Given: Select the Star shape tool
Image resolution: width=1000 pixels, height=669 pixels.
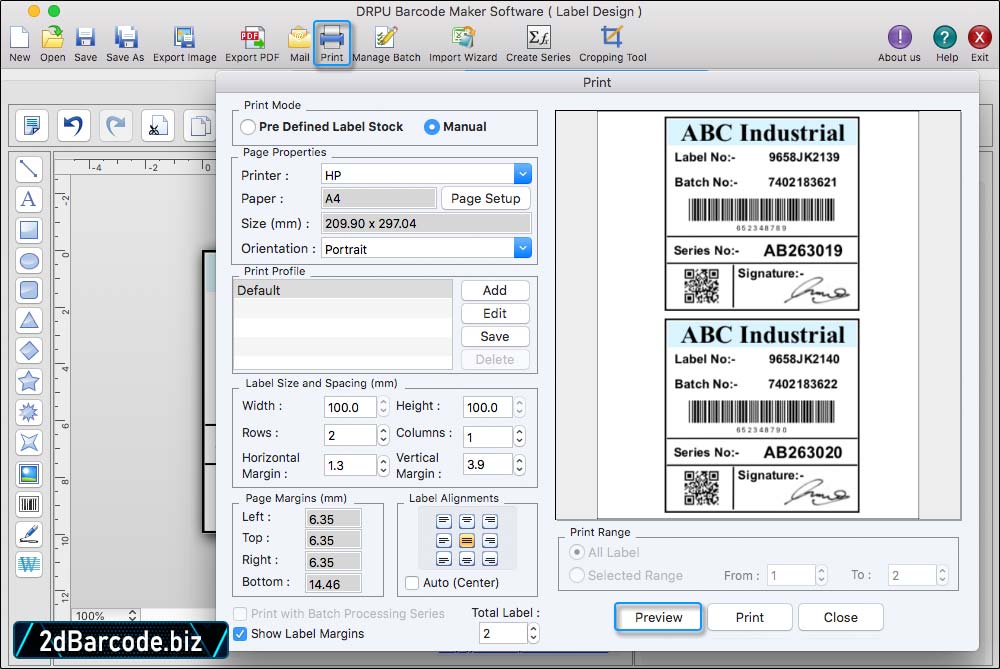Looking at the screenshot, I should 29,381.
